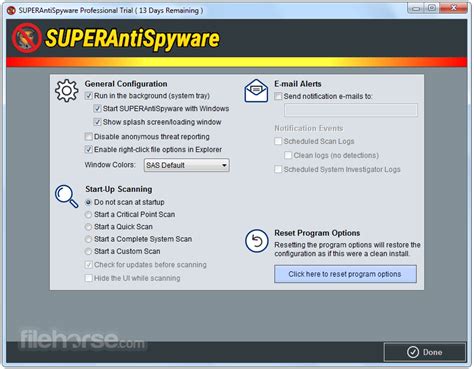Viewport: 474px width, 369px height.
Task: Select Do not scan at startup
Action: (x=88, y=202)
